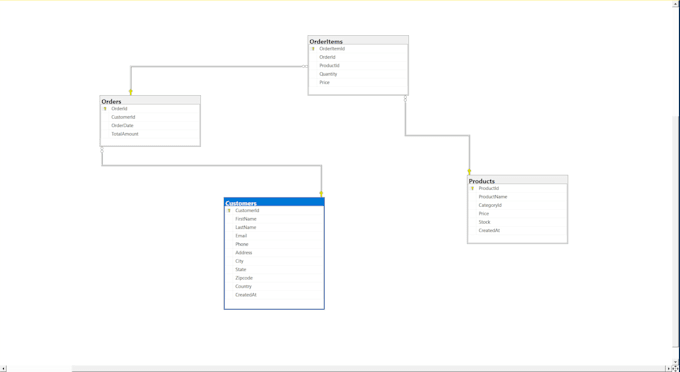
Task: Select the key endpoint above Customers table
Action: (x=321, y=194)
